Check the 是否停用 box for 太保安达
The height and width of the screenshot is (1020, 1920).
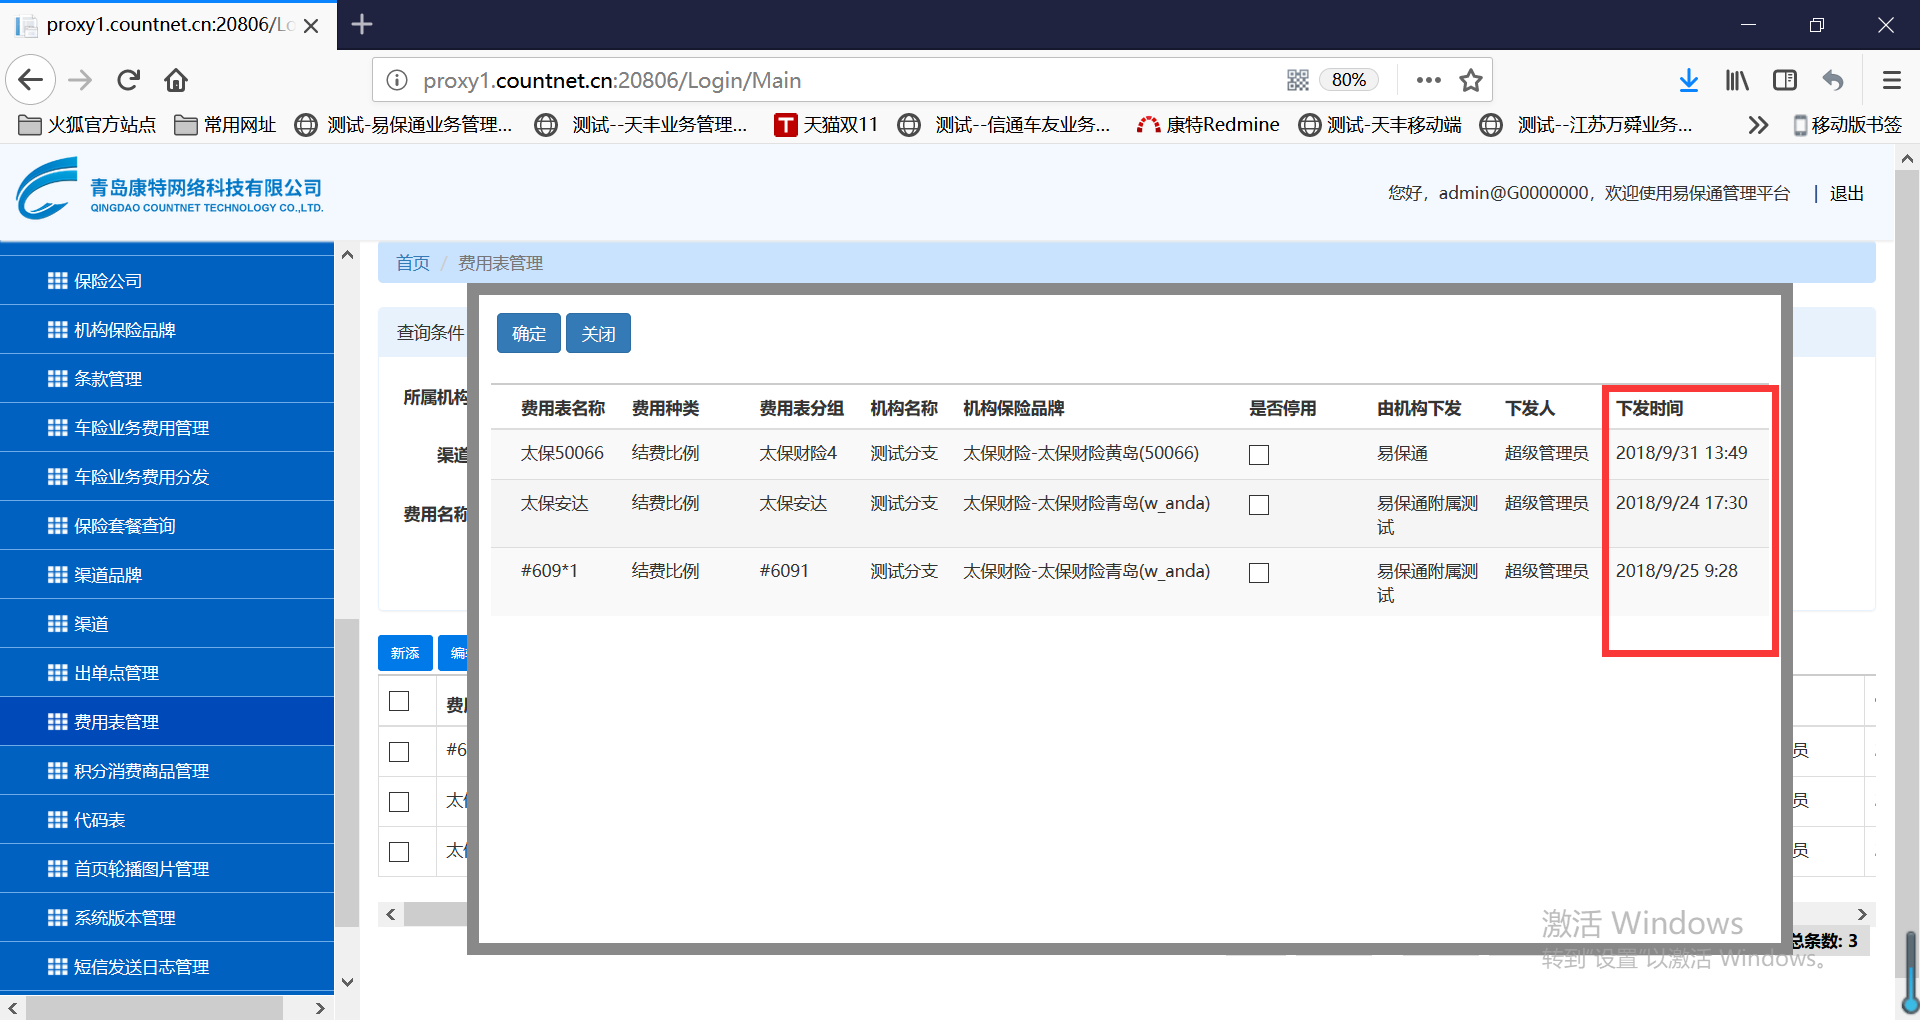click(x=1259, y=505)
